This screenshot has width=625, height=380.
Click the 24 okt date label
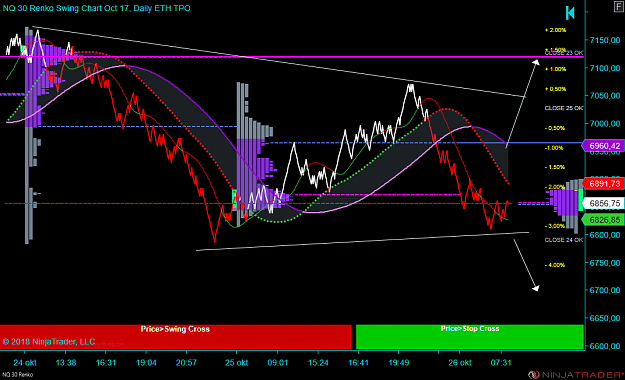(25, 363)
